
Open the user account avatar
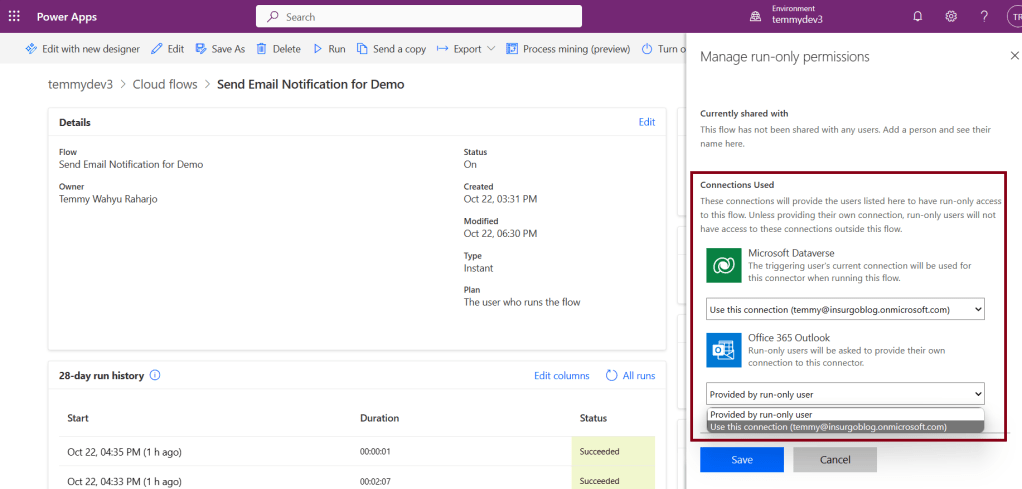point(1015,16)
